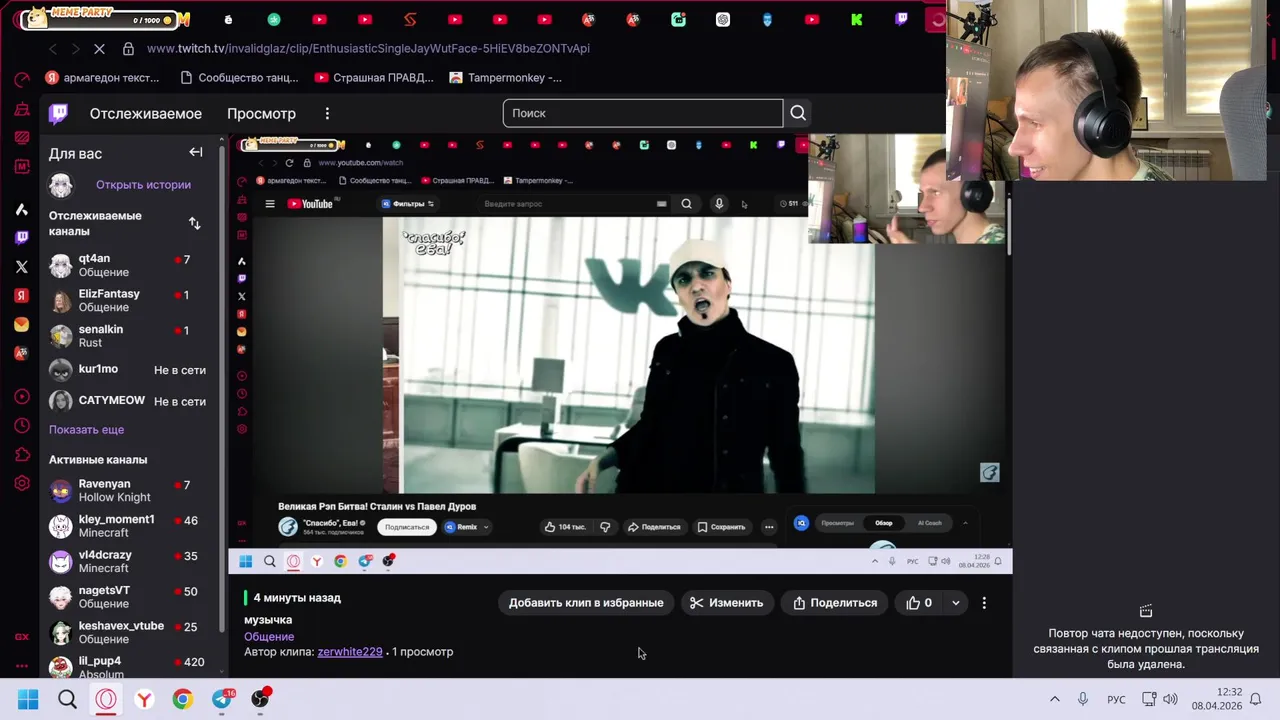Go forward with browser forward arrow
The image size is (1280, 720).
point(77,48)
